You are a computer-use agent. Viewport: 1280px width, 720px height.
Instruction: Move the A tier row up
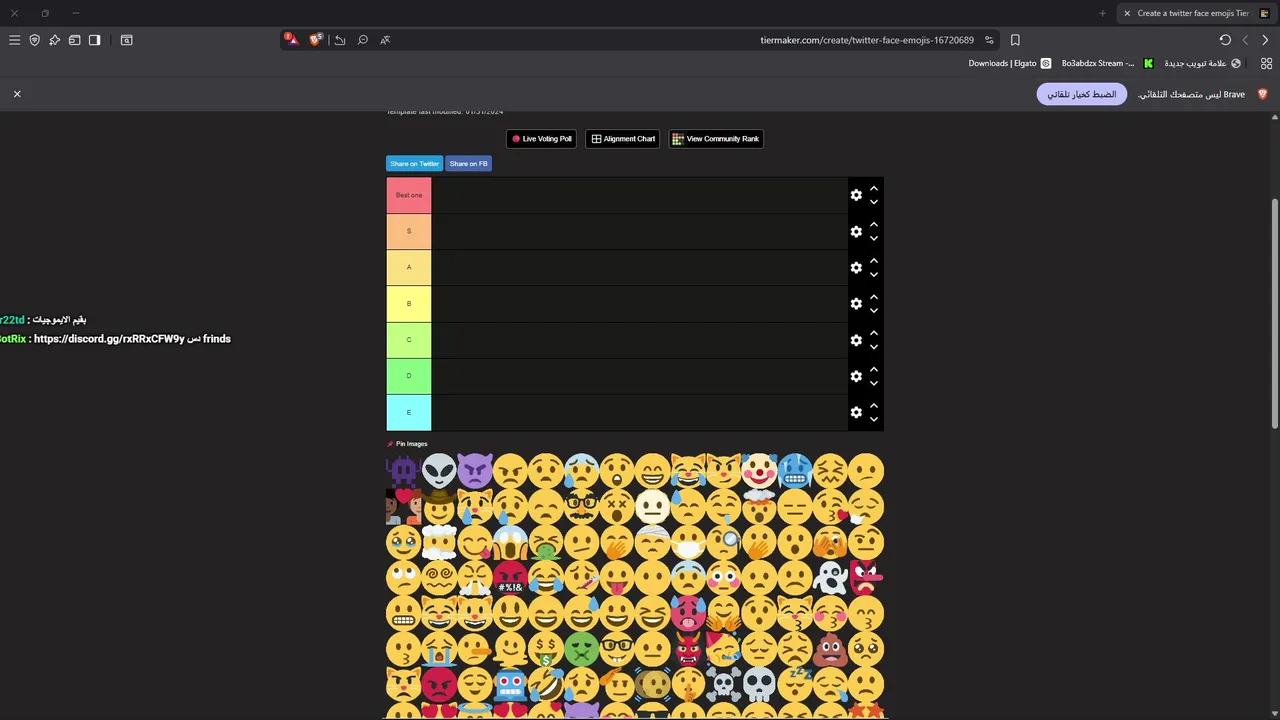(873, 260)
